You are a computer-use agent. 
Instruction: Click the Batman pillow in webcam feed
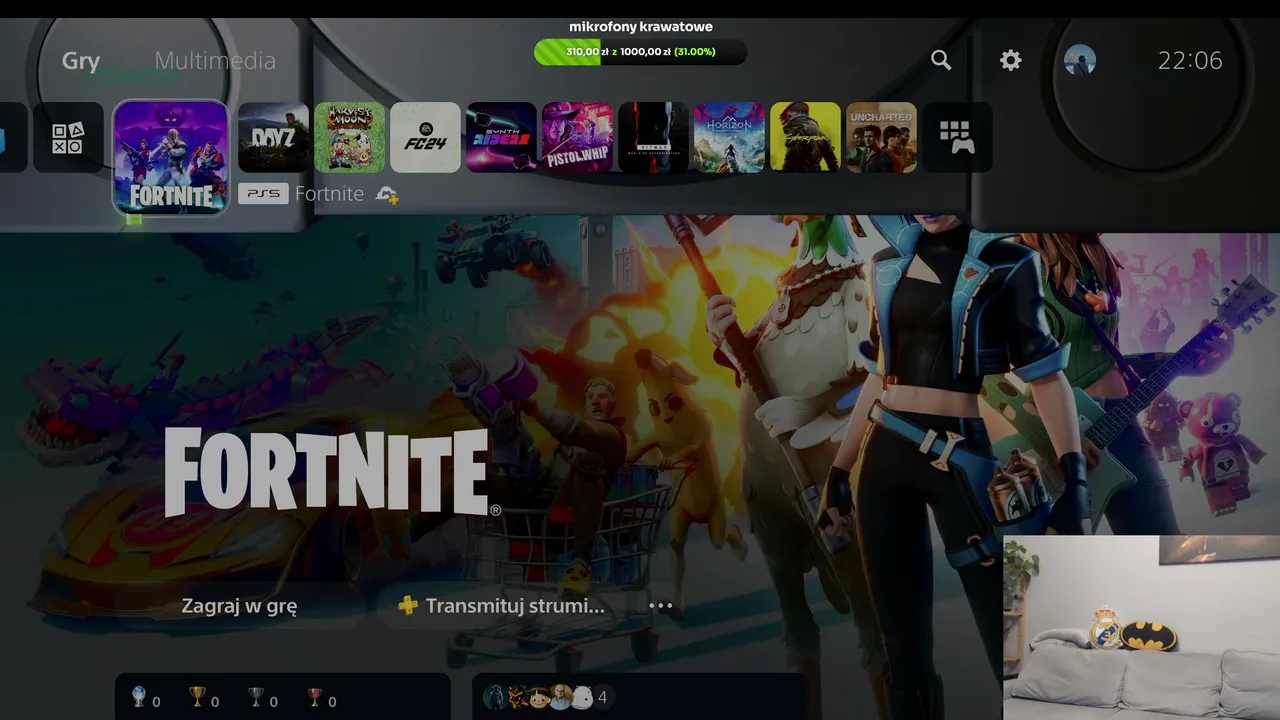coord(1148,635)
